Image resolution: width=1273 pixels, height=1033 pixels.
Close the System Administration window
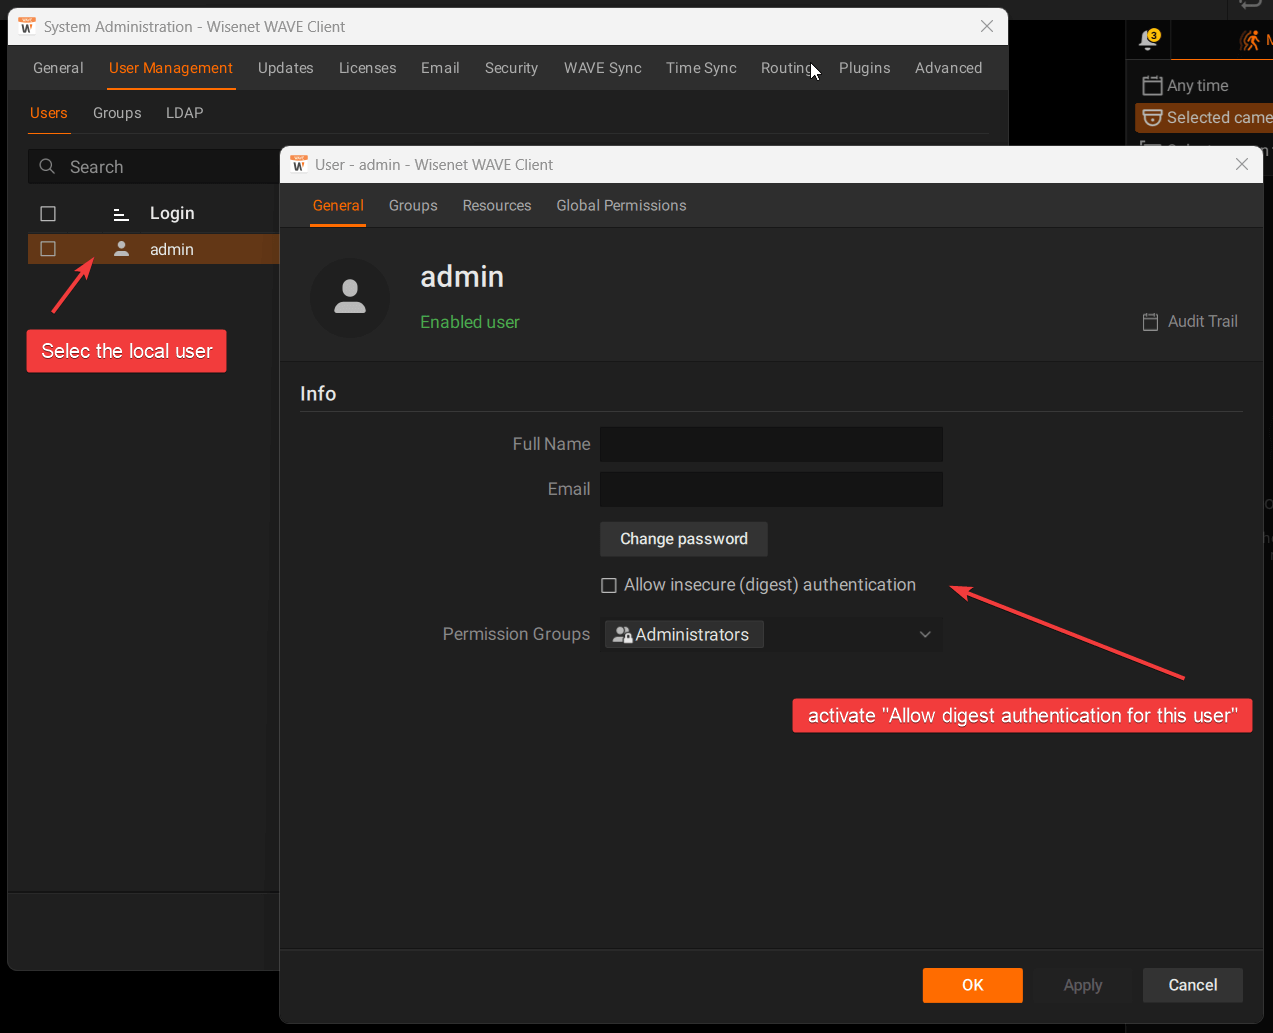click(987, 26)
